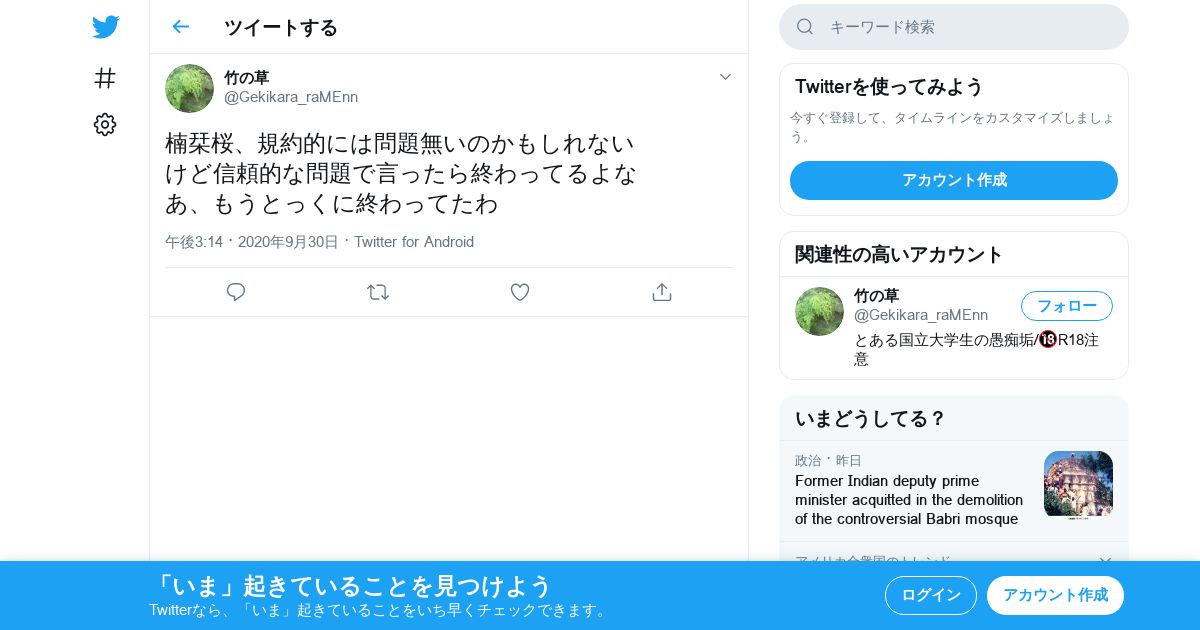Like the tweet with the heart icon

point(520,292)
